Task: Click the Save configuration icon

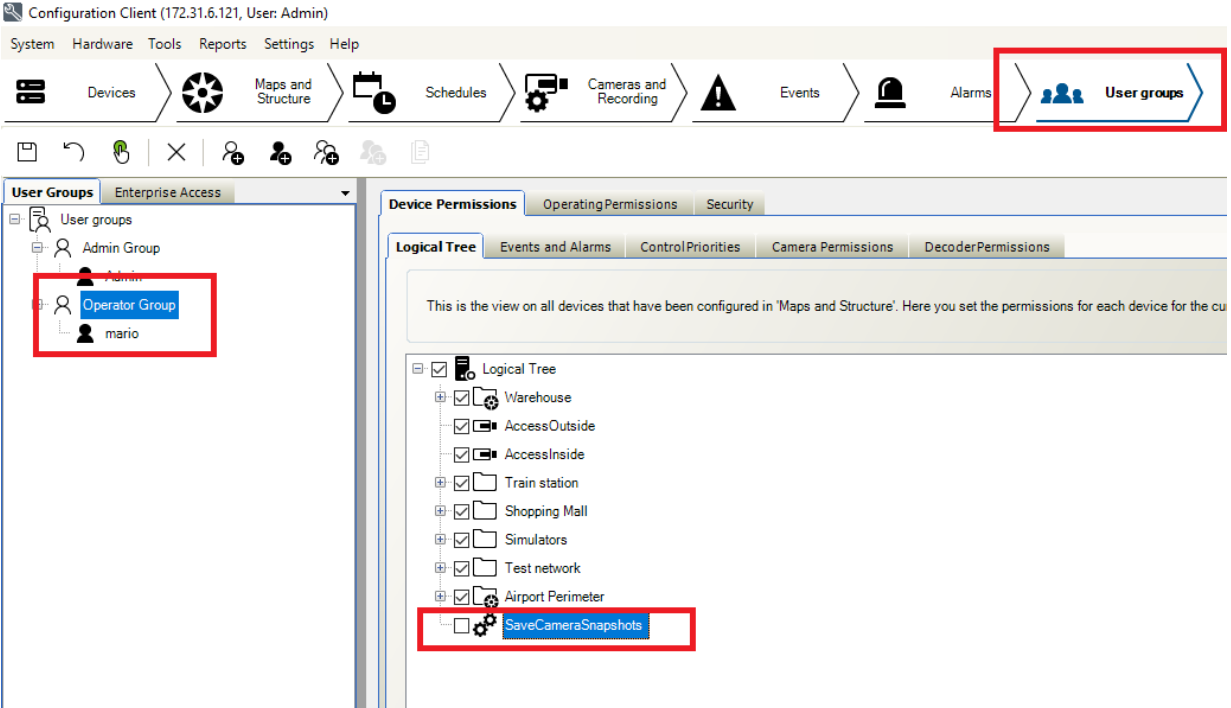Action: click(28, 152)
